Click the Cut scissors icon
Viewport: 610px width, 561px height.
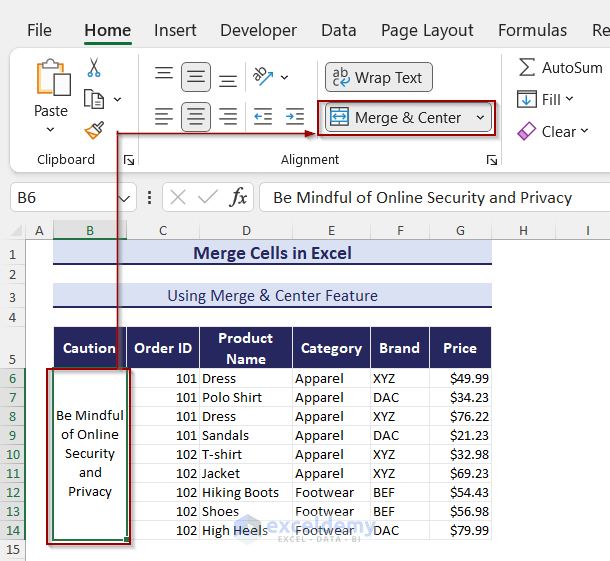tap(94, 67)
